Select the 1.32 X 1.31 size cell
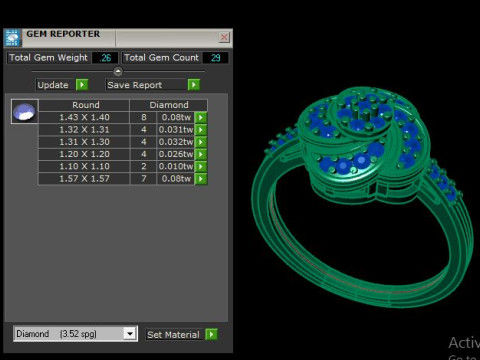 point(84,130)
